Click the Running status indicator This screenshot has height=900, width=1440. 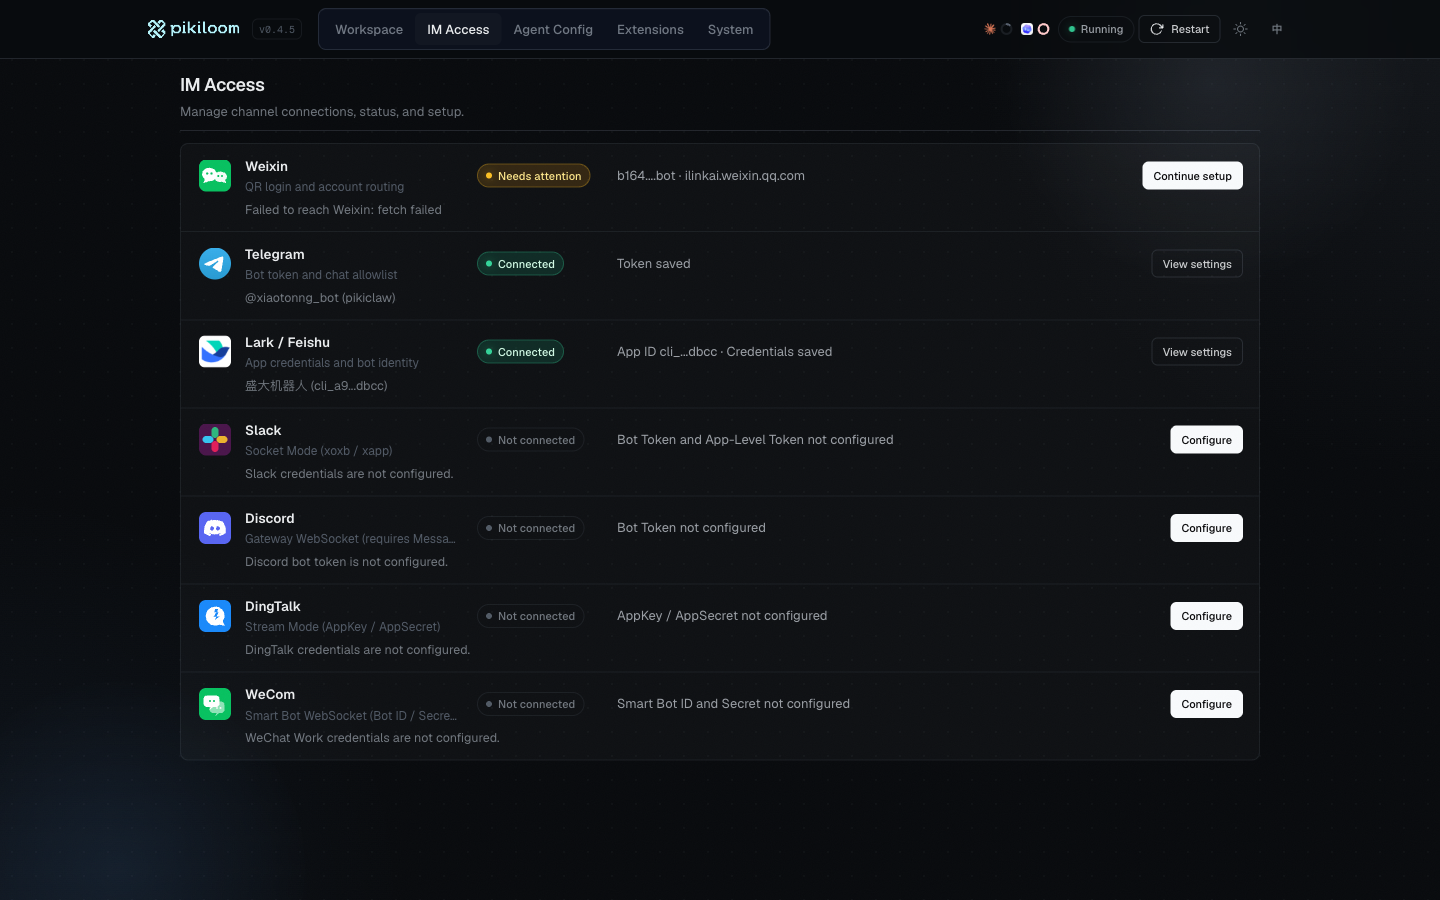1096,29
